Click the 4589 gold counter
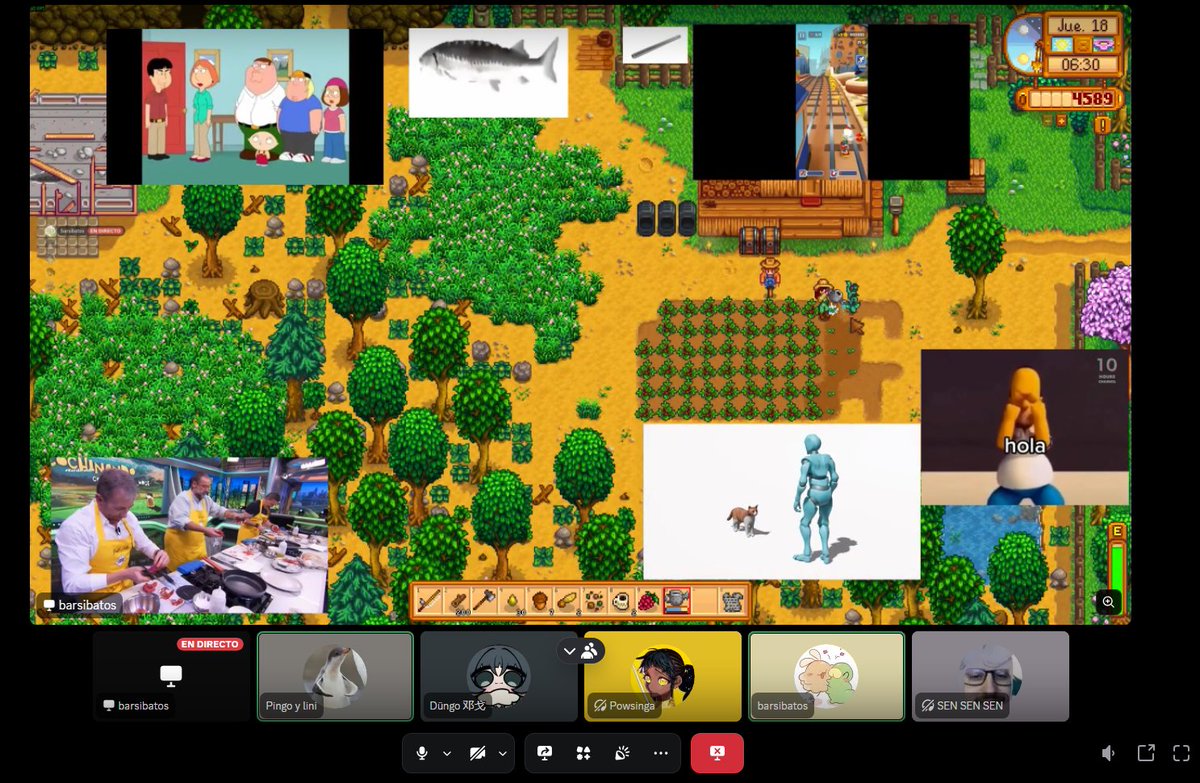 point(1068,99)
